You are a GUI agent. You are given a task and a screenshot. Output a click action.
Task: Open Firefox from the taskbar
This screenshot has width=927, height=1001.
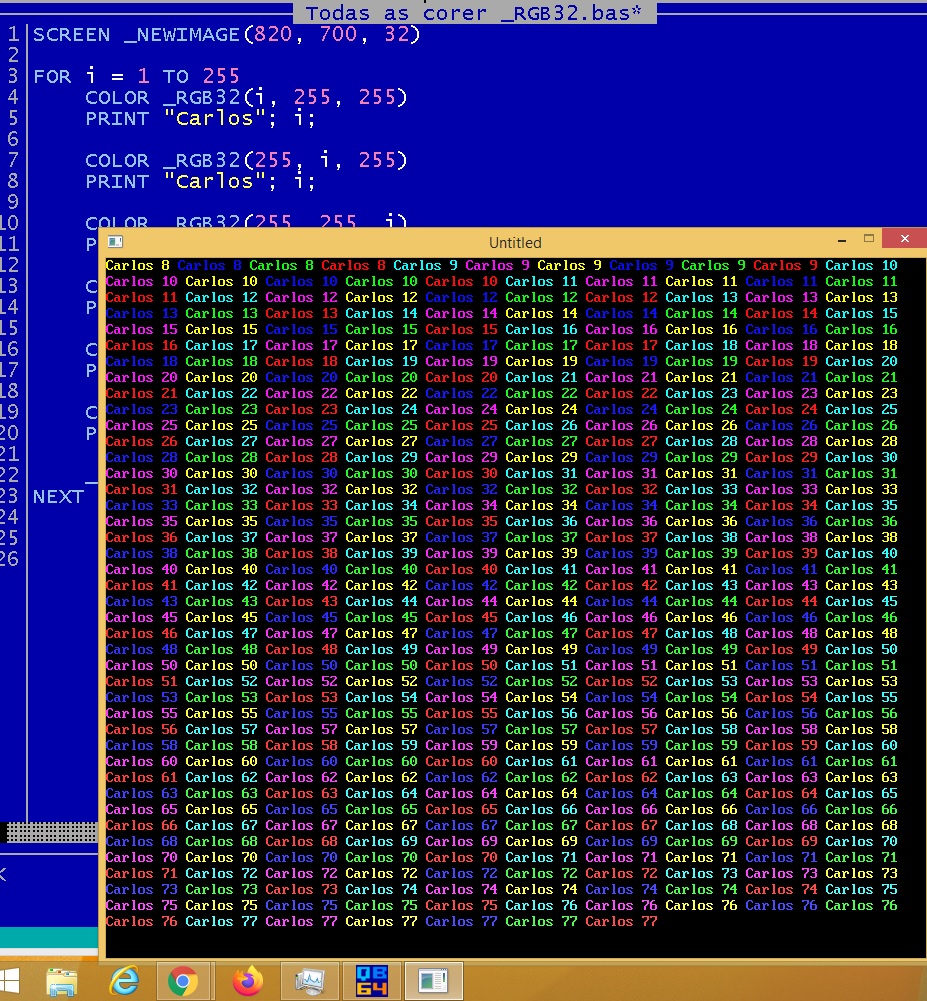point(247,982)
